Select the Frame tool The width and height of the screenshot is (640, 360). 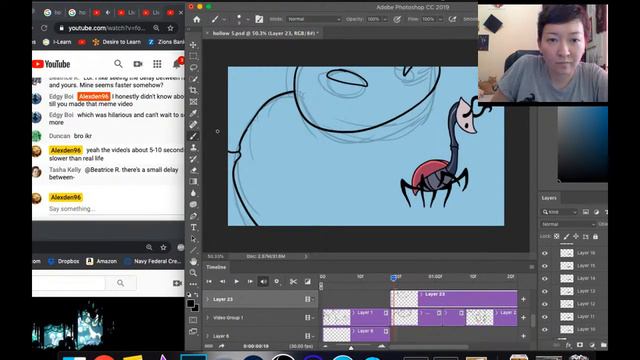(x=193, y=102)
